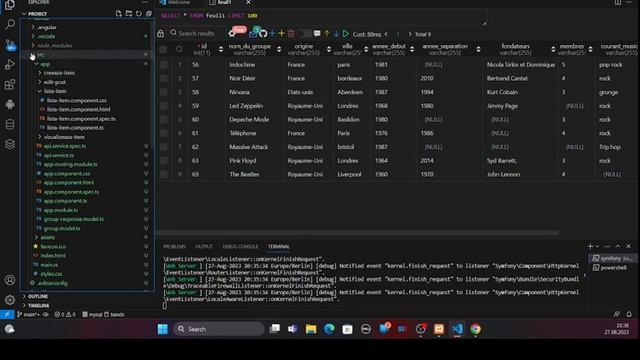
Task: Create a new folder in Explorer
Action: click(x=129, y=13)
